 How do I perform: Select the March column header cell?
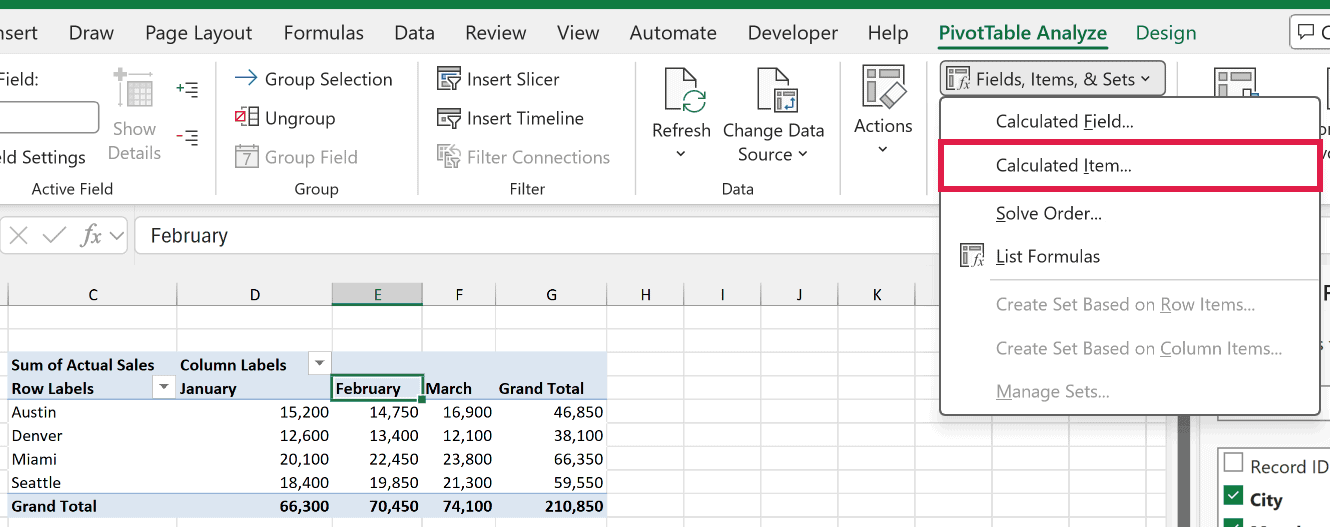click(459, 388)
